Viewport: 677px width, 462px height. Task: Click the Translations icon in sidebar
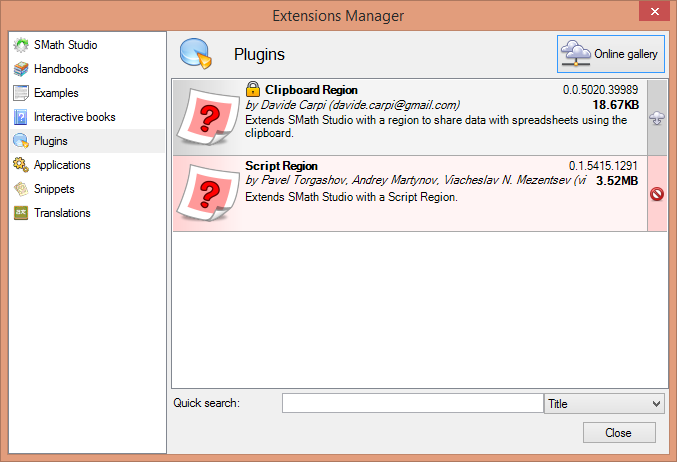(x=20, y=213)
